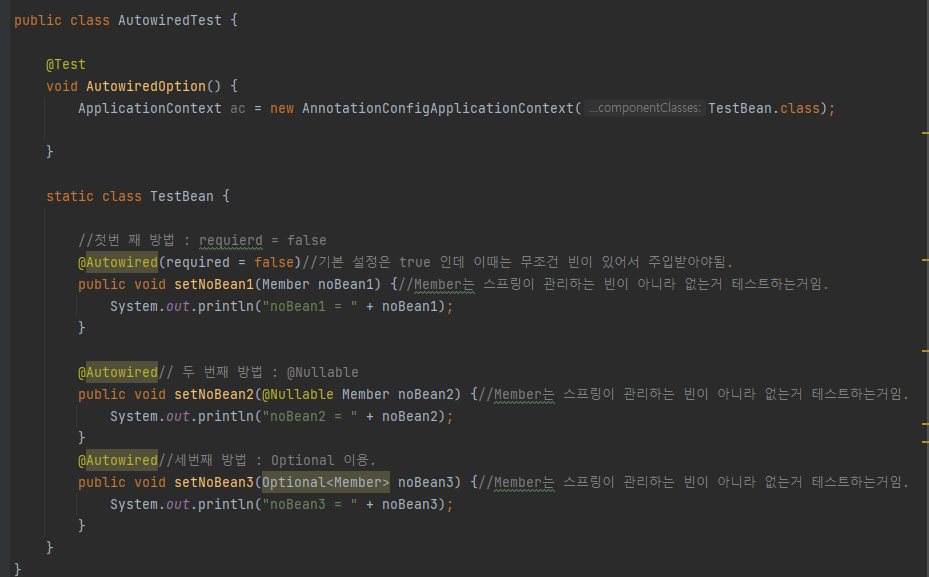Click the misspelled word requierd in the comment
929x577 pixels.
tap(230, 241)
